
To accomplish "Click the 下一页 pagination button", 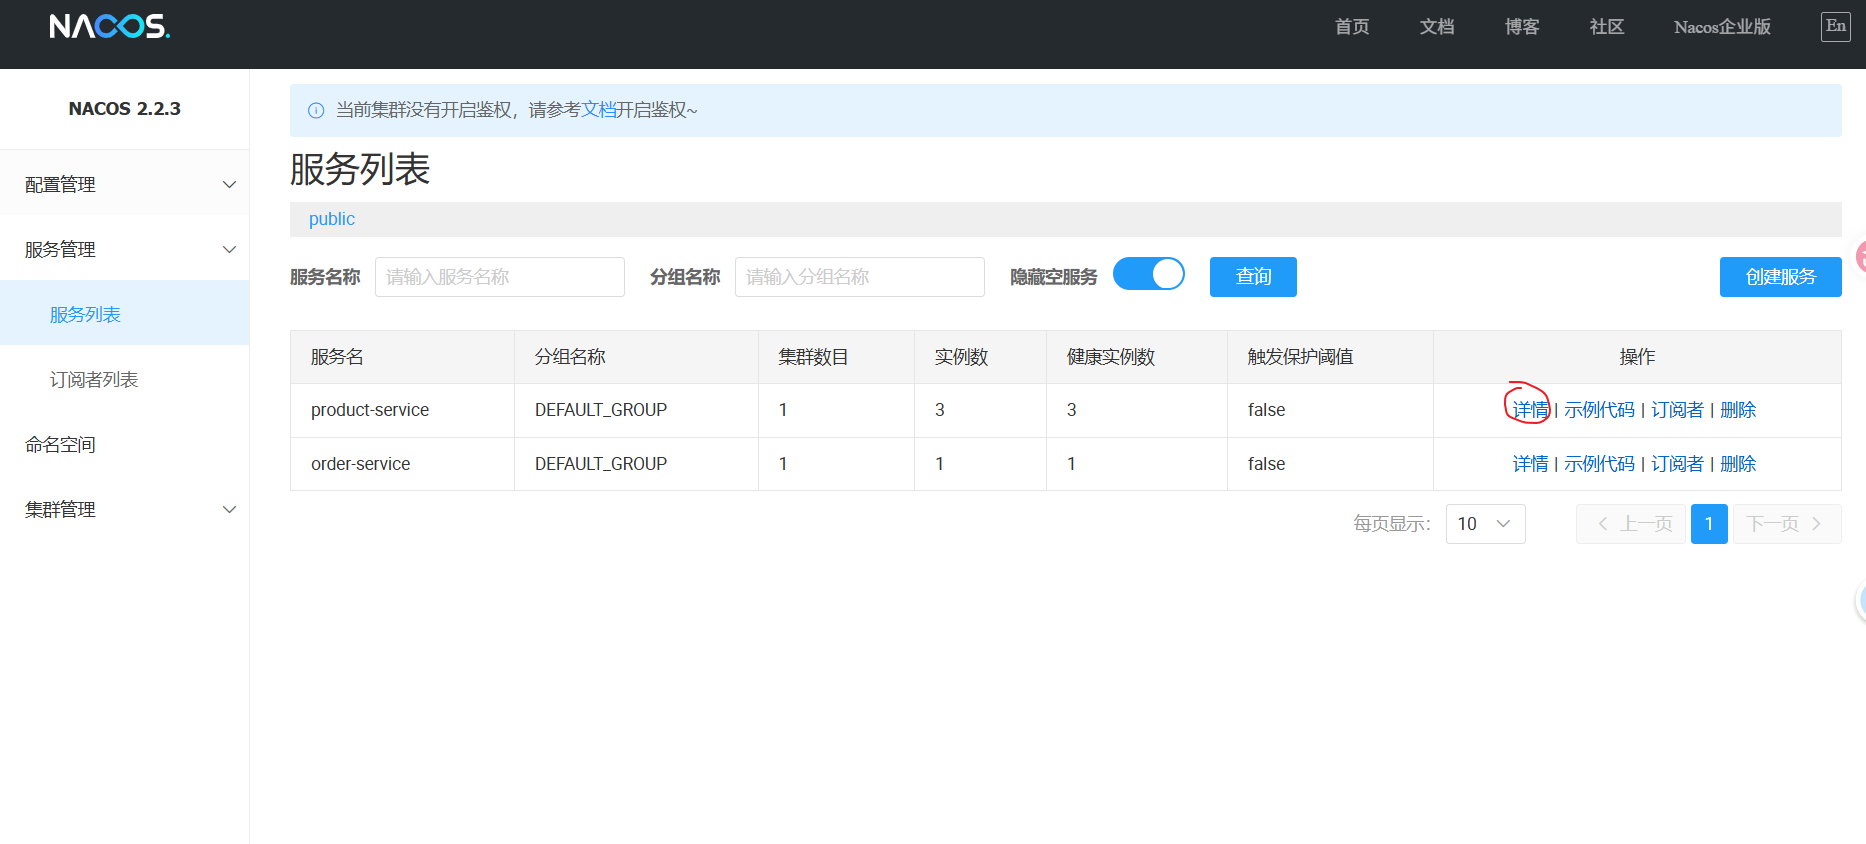I will click(x=1786, y=524).
